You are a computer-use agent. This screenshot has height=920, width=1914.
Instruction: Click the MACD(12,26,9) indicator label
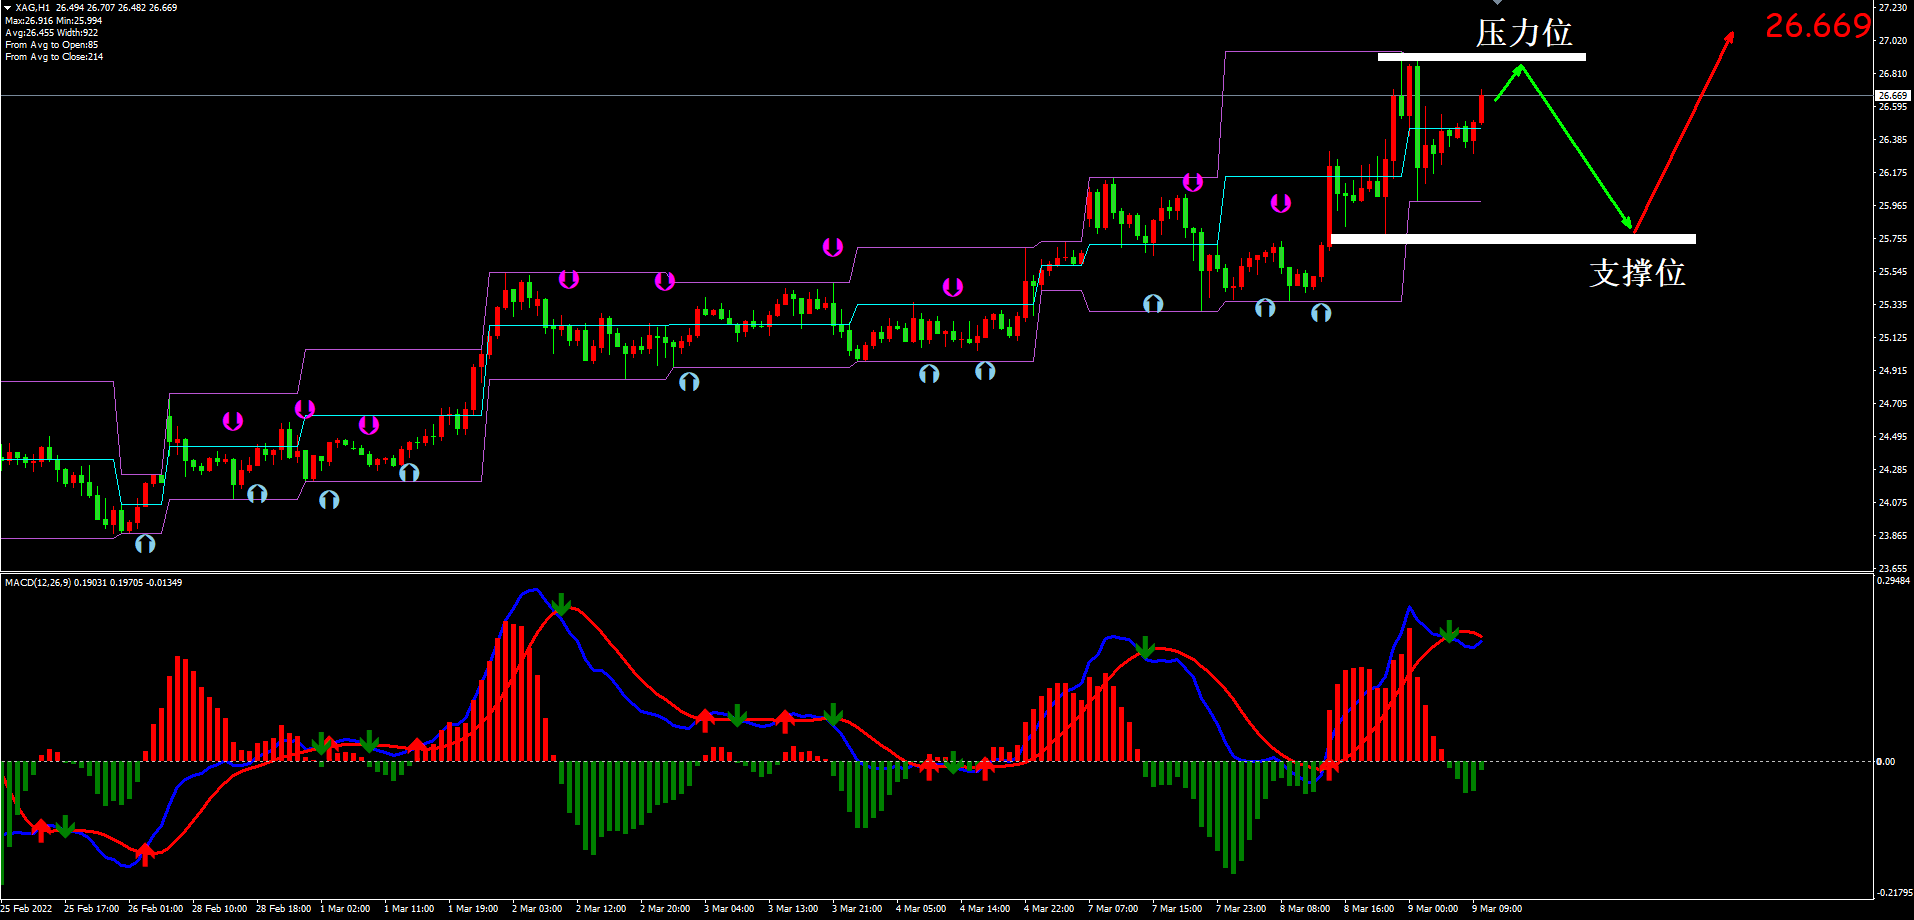point(37,583)
